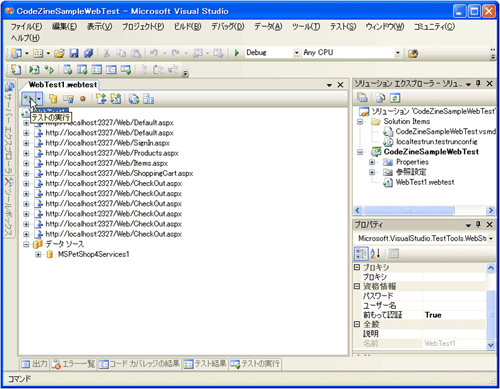Click the Run Test (テストの実行) toolbar button

coord(29,99)
